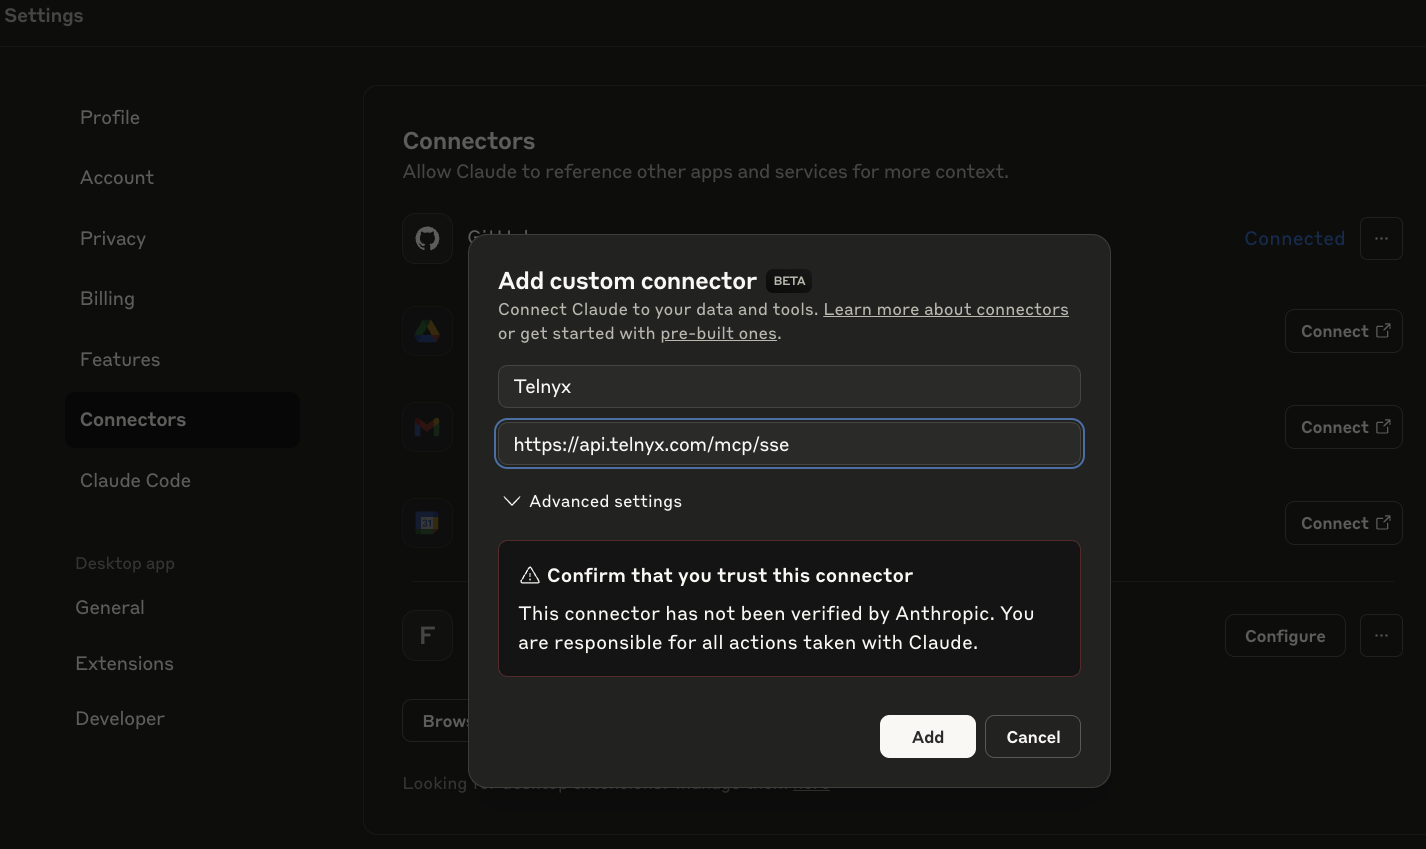Click the Gmail connector icon
The image size is (1426, 849).
point(427,427)
